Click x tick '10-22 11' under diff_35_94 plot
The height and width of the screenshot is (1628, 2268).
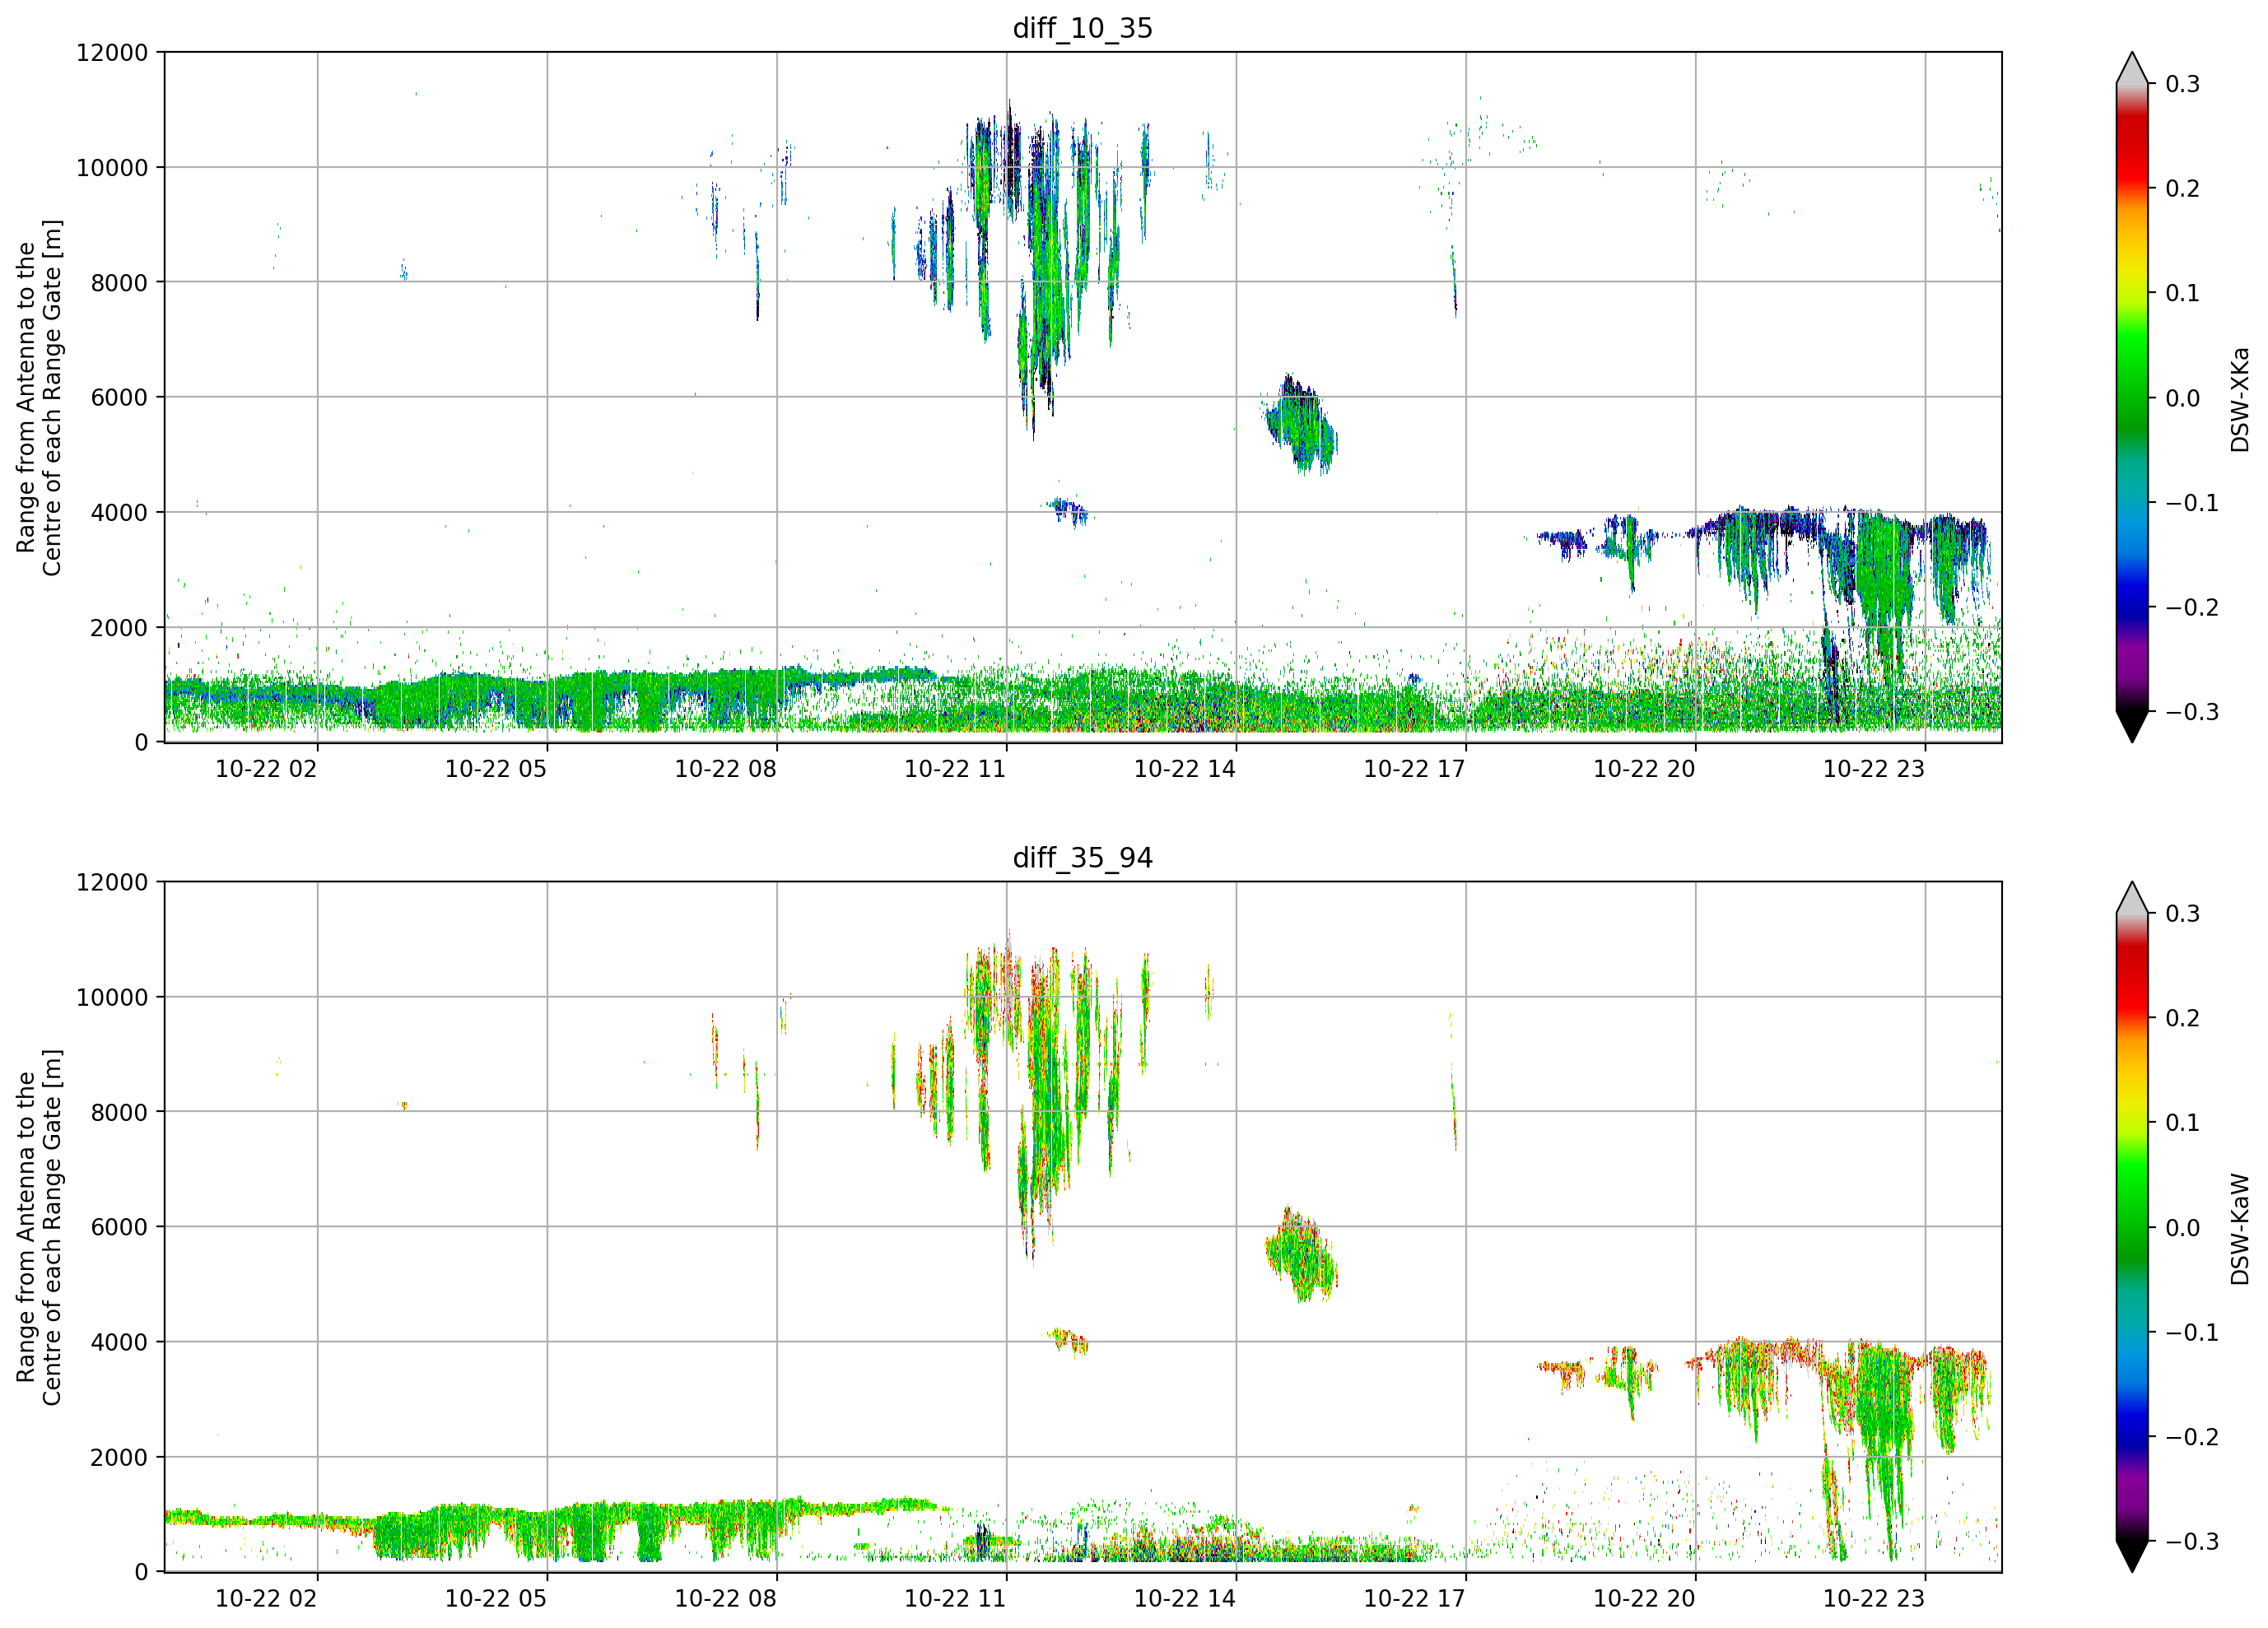[955, 1598]
